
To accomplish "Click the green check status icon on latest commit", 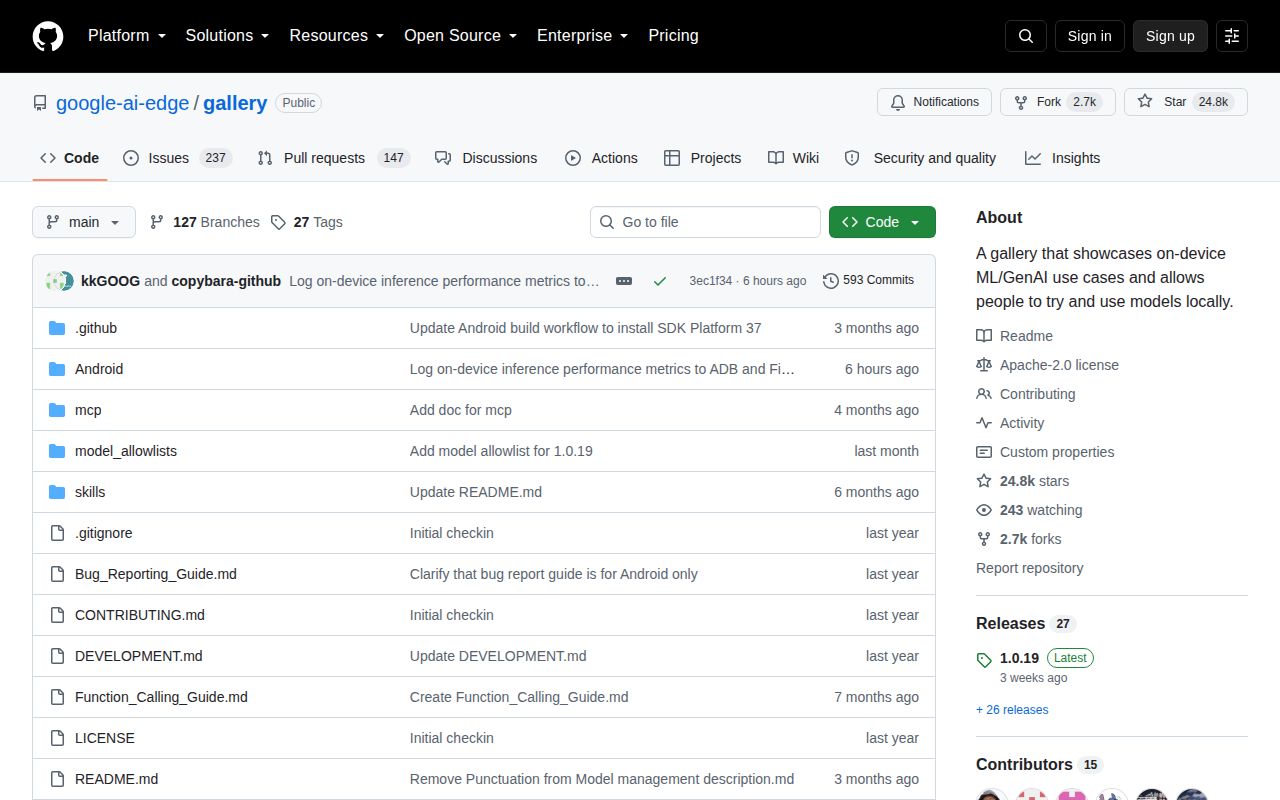I will [x=659, y=281].
